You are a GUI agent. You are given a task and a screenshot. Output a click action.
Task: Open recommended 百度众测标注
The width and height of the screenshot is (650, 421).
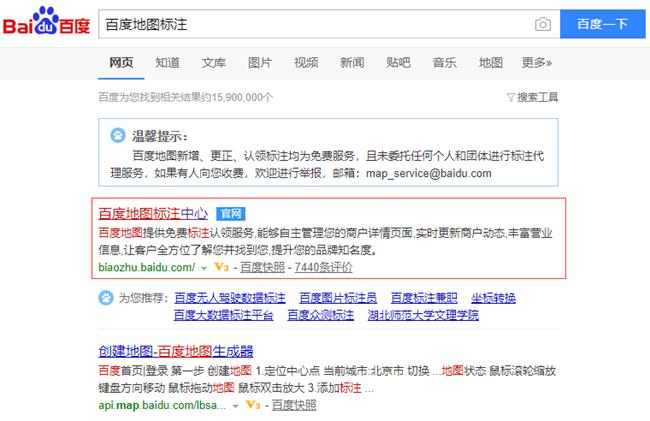(x=321, y=315)
